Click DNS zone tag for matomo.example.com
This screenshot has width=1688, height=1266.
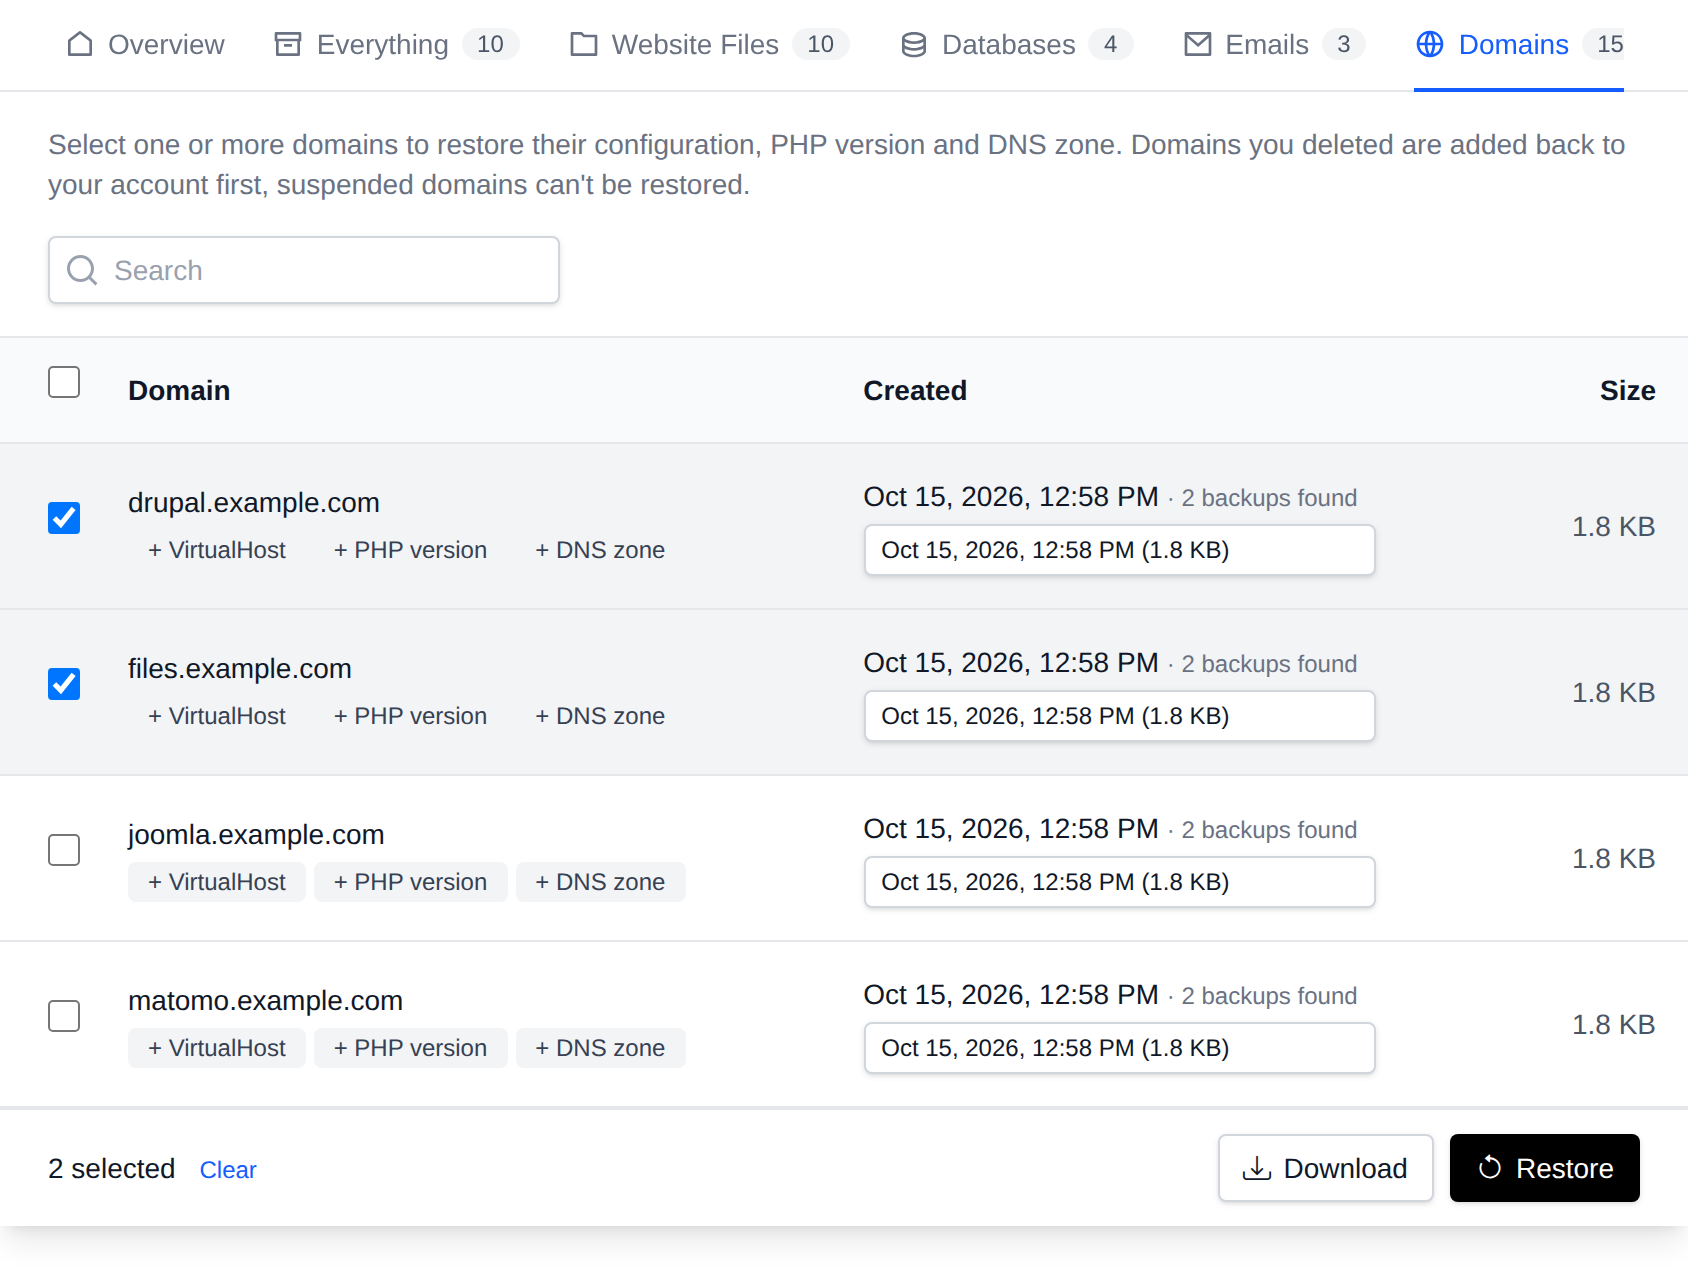[601, 1048]
